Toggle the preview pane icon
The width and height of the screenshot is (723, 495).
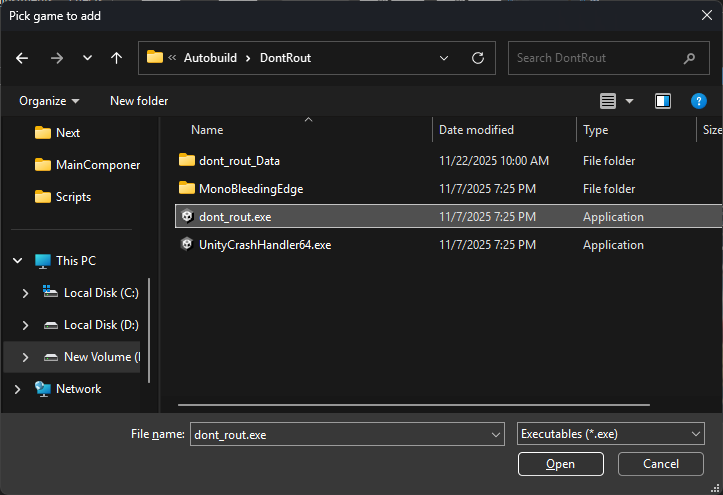tap(662, 101)
